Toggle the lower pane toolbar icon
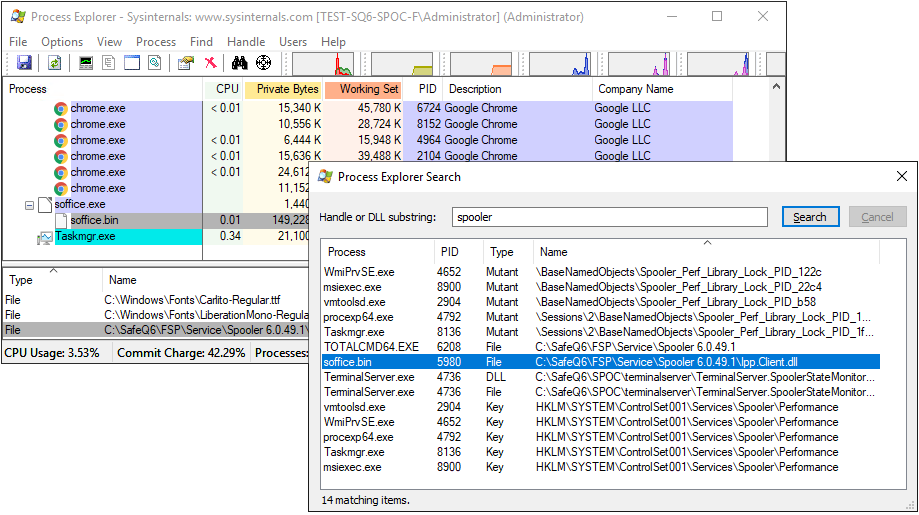The height and width of the screenshot is (515, 919). [132, 63]
